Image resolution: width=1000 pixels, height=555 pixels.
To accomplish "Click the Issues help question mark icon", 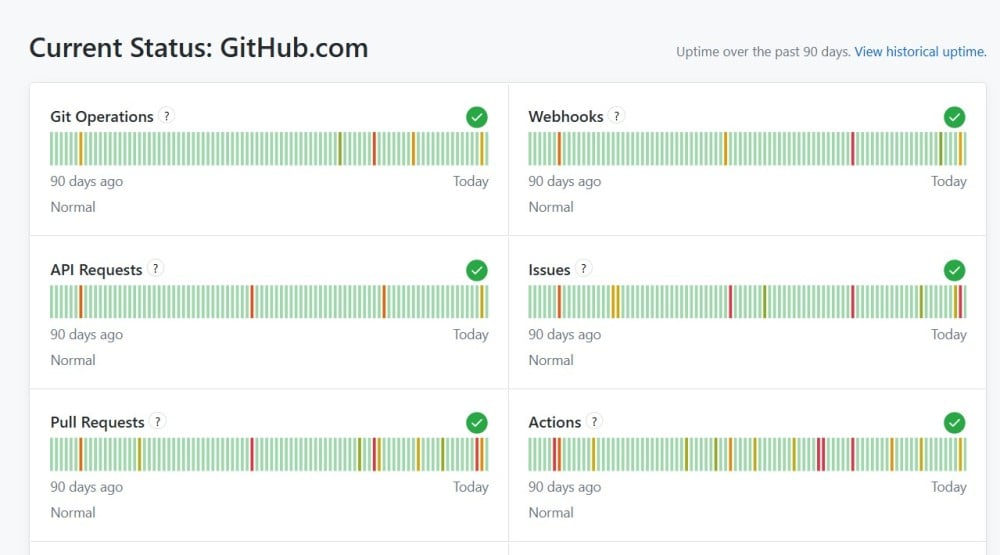I will pos(584,269).
